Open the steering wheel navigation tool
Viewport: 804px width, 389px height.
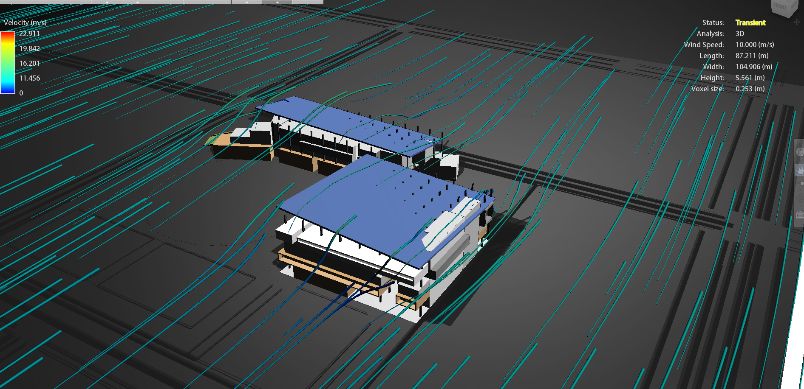pyautogui.click(x=800, y=152)
